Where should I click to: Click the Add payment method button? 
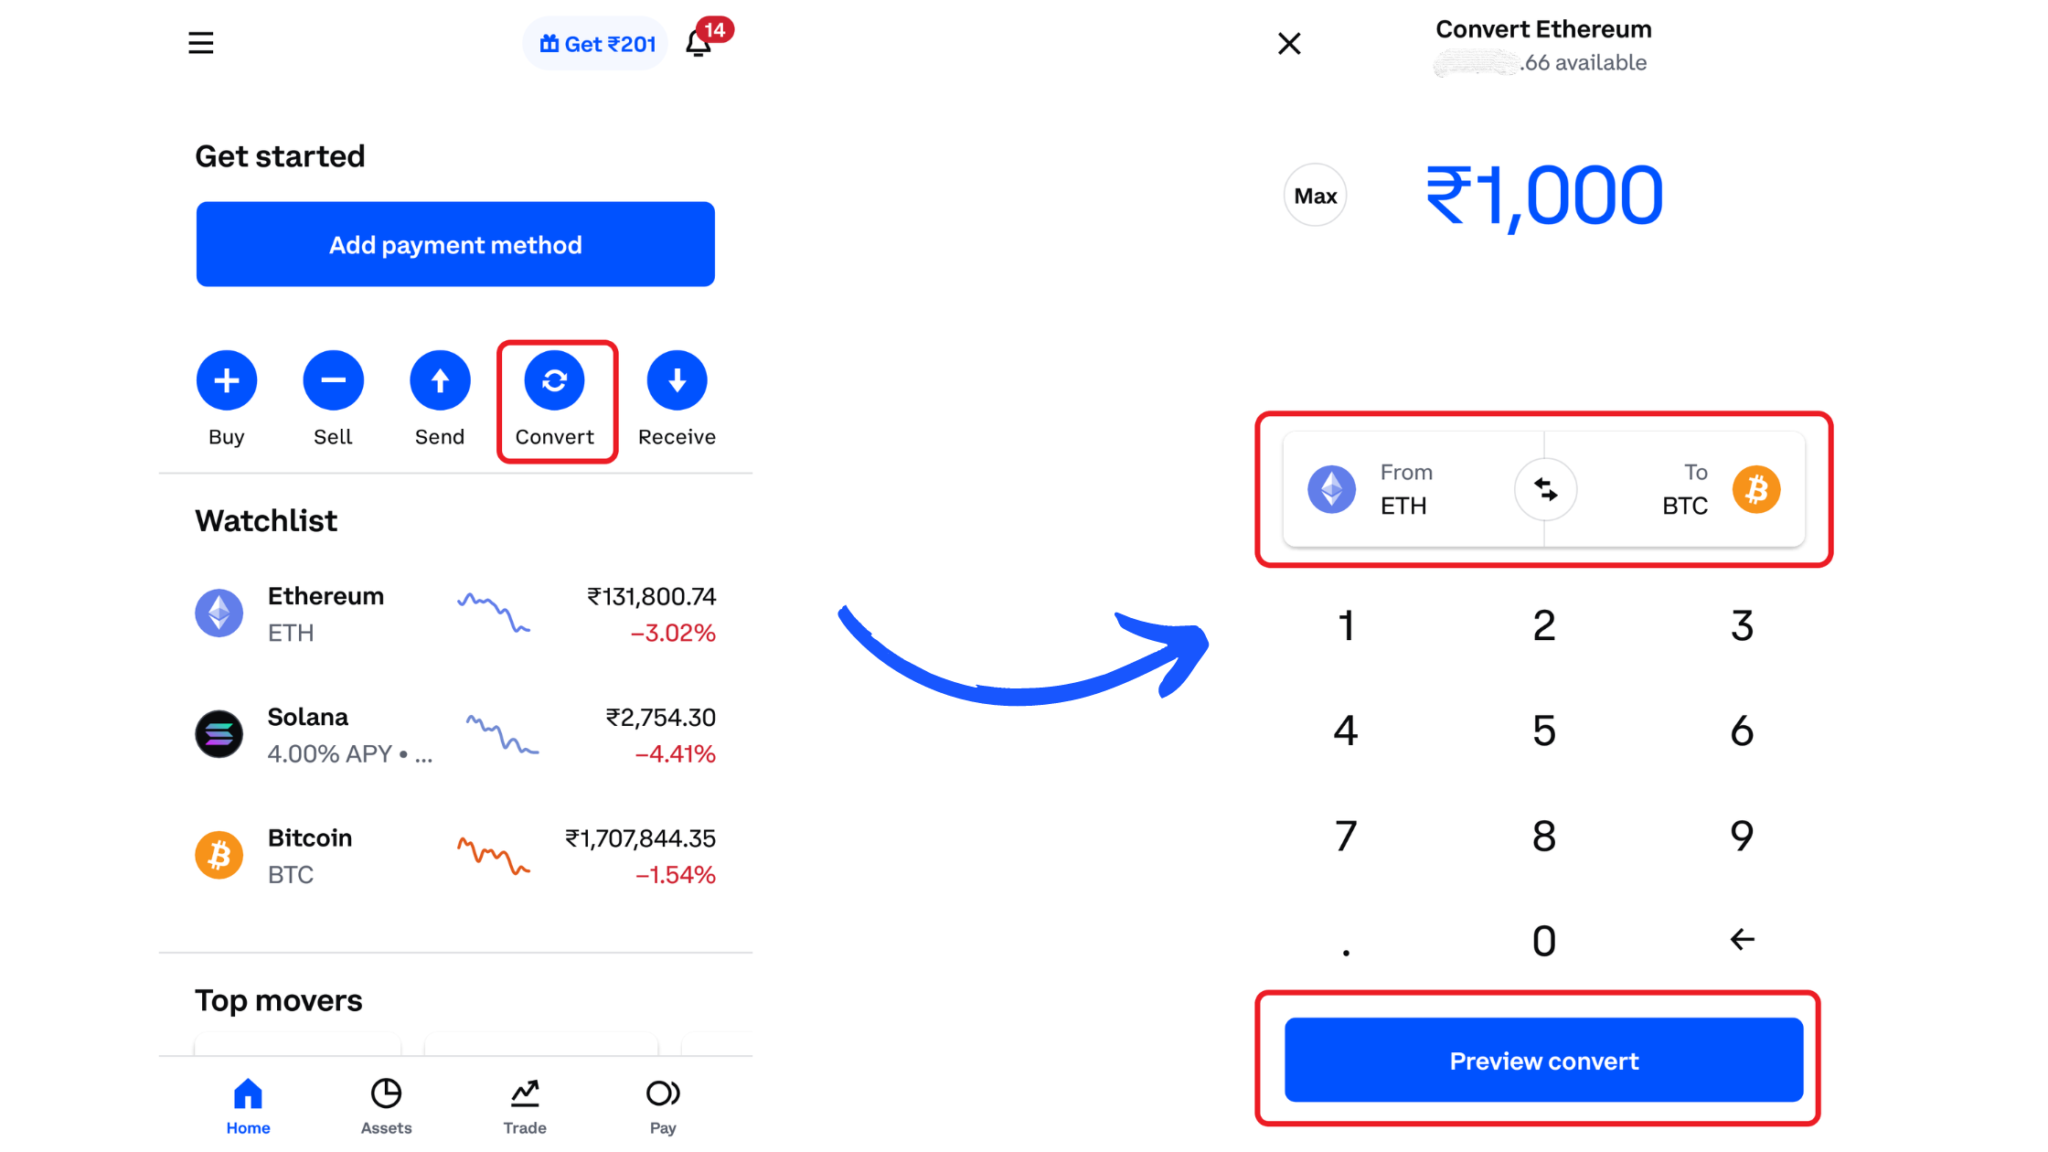click(x=456, y=243)
